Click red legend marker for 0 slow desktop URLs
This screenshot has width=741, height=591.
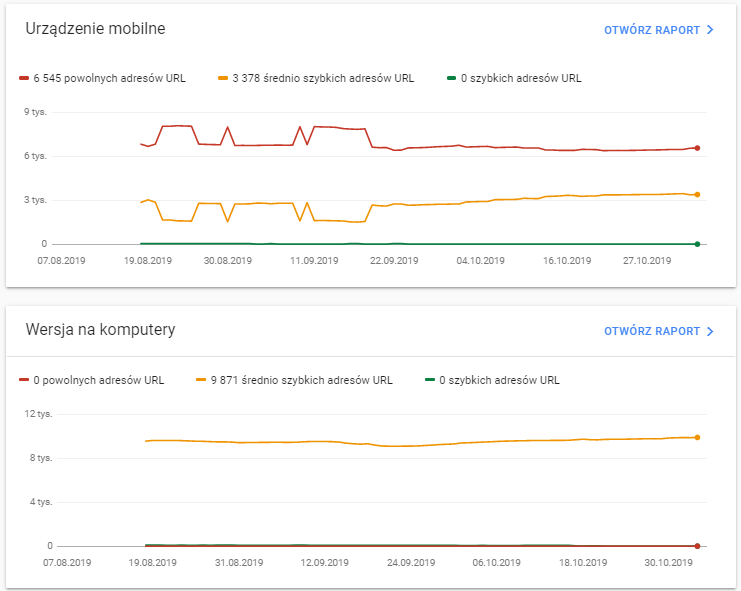[24, 380]
